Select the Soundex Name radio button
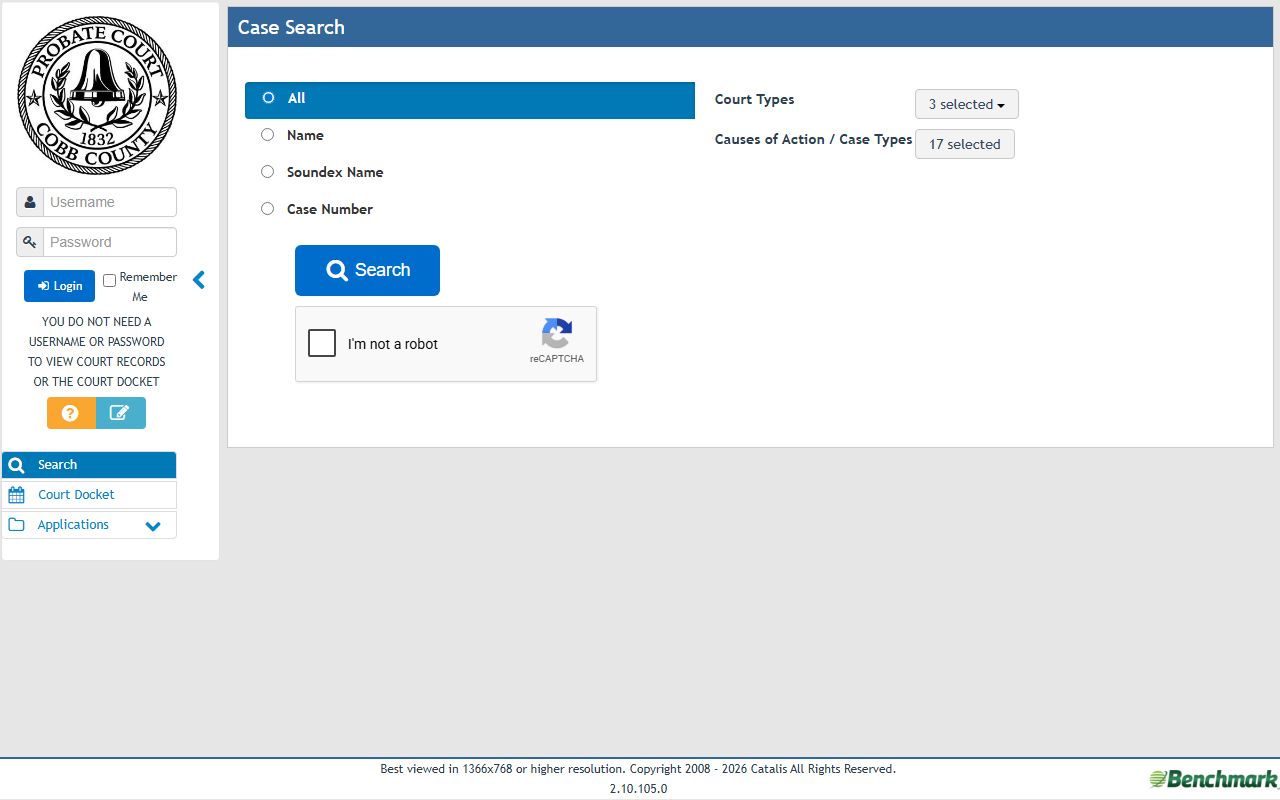Screen dimensions: 1280x800 pyautogui.click(x=267, y=172)
